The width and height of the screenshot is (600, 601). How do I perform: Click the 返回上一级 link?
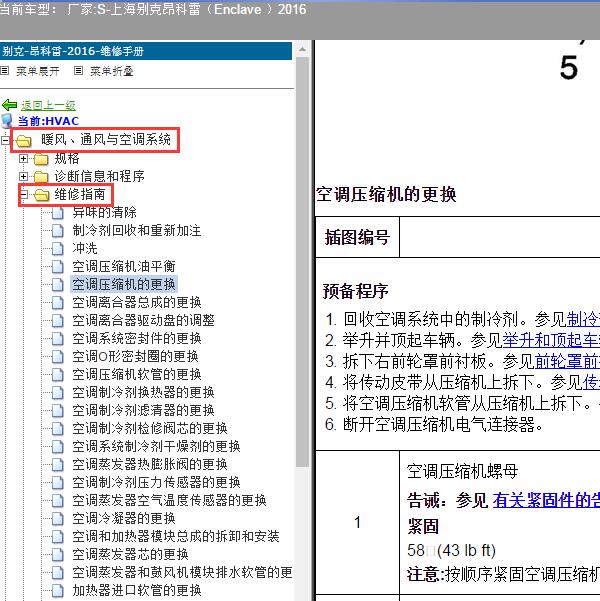pyautogui.click(x=48, y=105)
